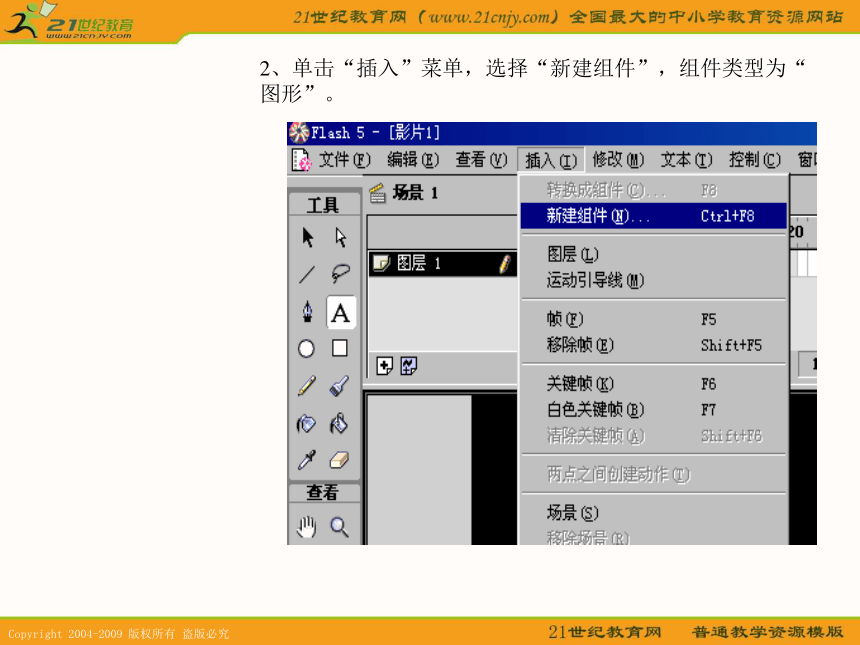Select 关键帧(K) menu entry
The width and height of the screenshot is (860, 645).
coord(653,383)
